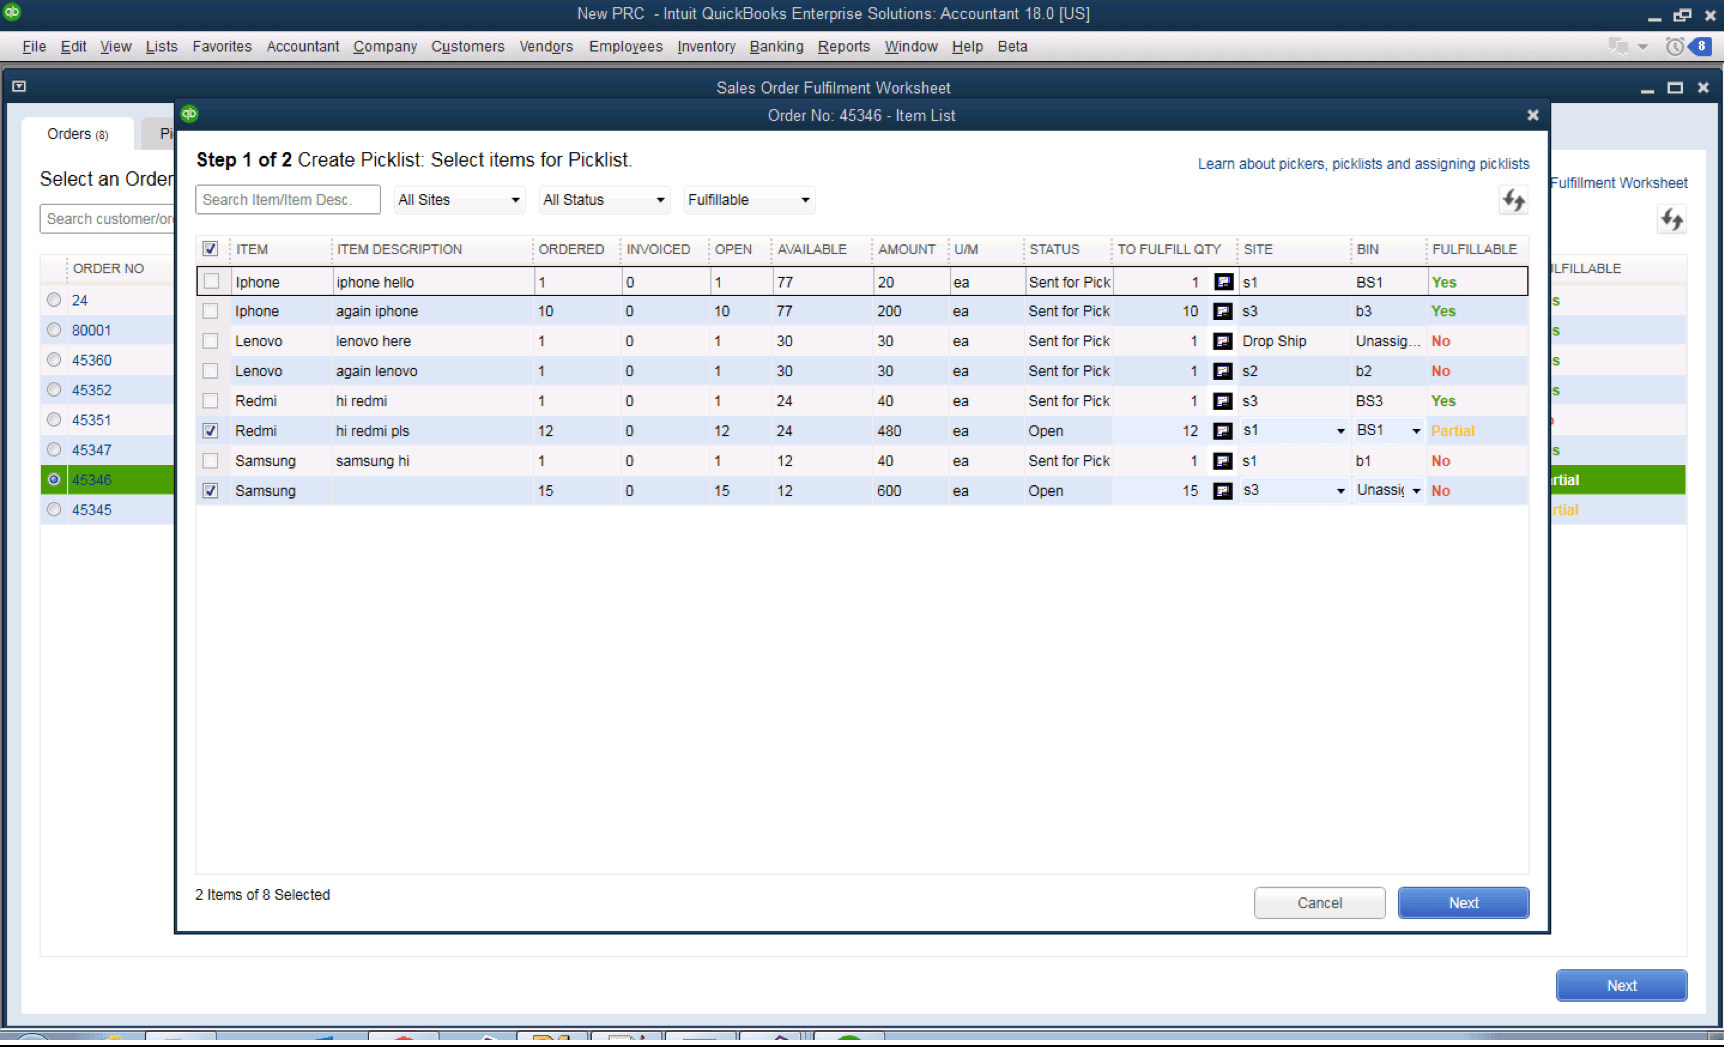This screenshot has height=1049, width=1724.
Task: Toggle the select-all checkbox in the table header
Action: click(211, 249)
